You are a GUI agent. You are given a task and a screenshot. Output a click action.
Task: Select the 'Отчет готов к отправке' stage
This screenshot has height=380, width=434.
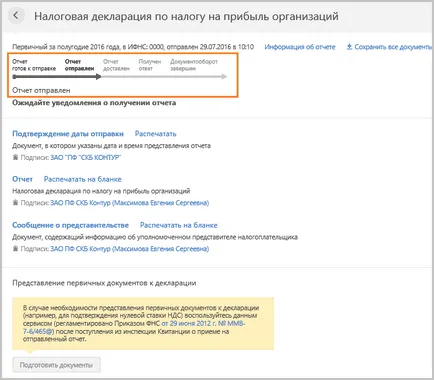pos(34,65)
